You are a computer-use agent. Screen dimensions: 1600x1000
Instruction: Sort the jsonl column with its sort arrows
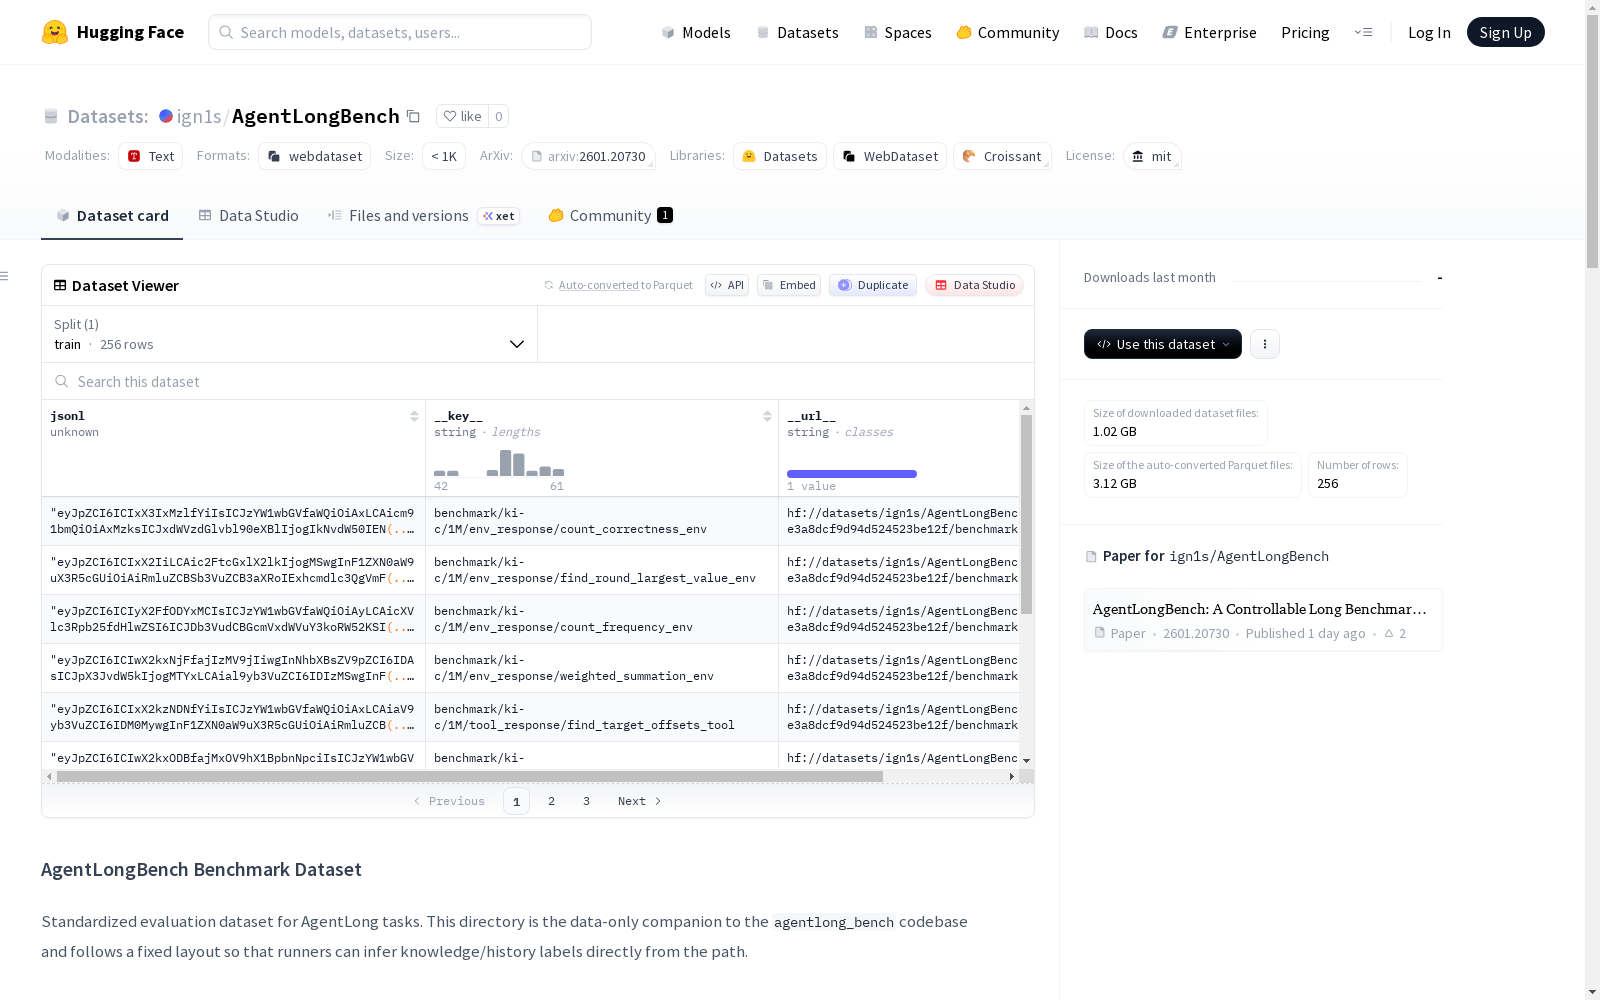(x=414, y=416)
